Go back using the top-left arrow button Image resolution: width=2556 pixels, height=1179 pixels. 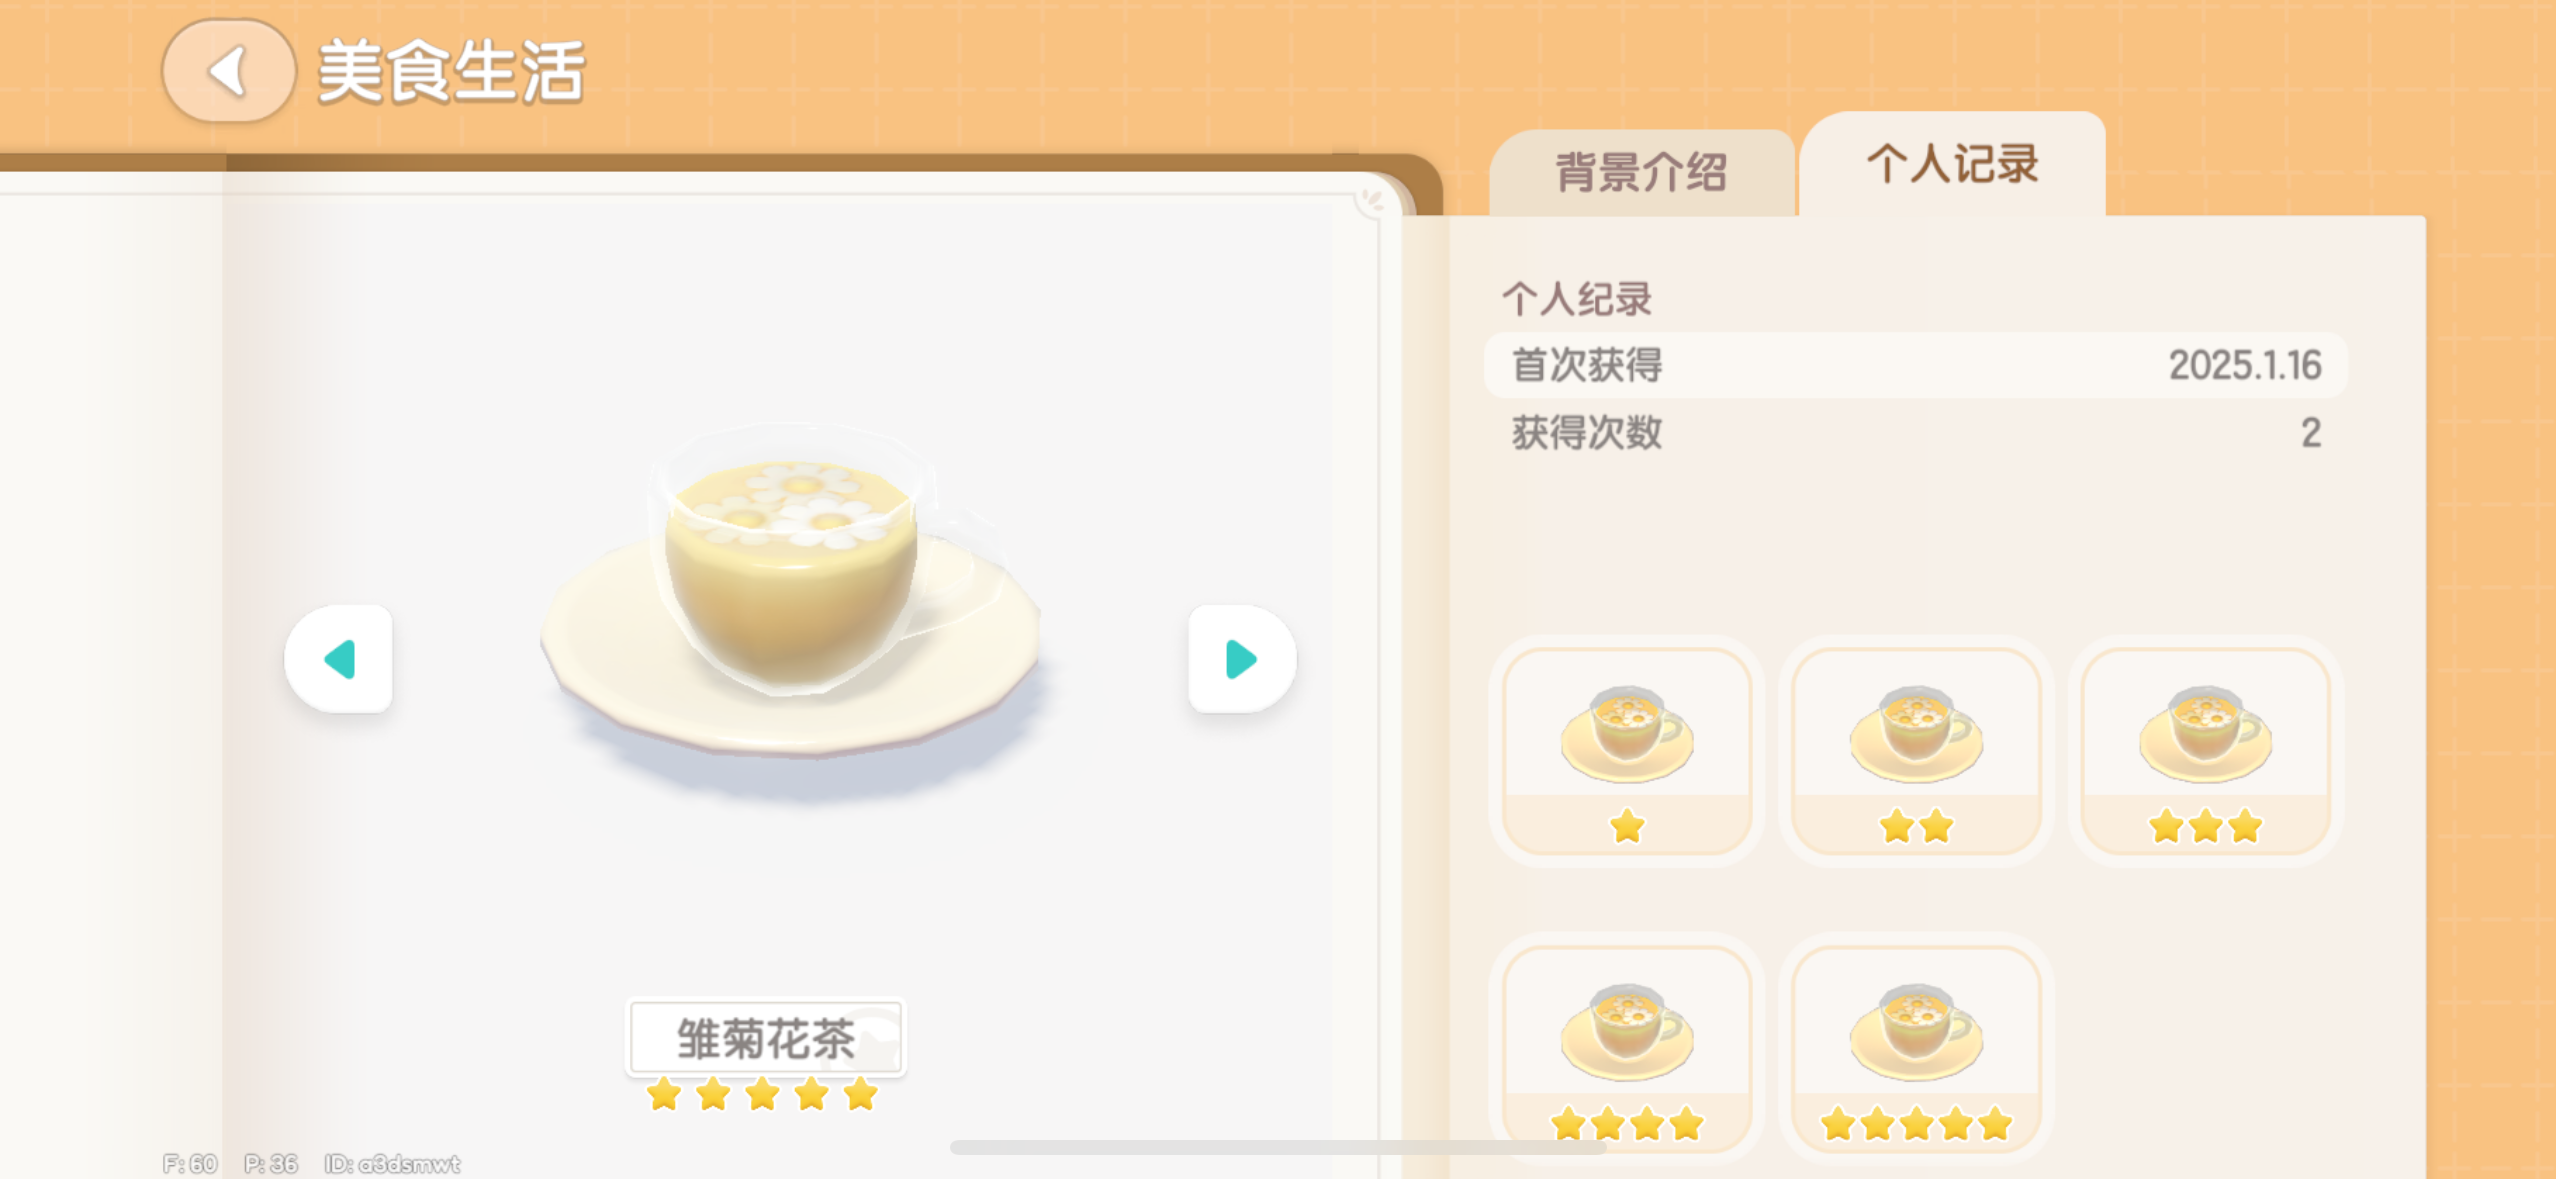point(228,71)
